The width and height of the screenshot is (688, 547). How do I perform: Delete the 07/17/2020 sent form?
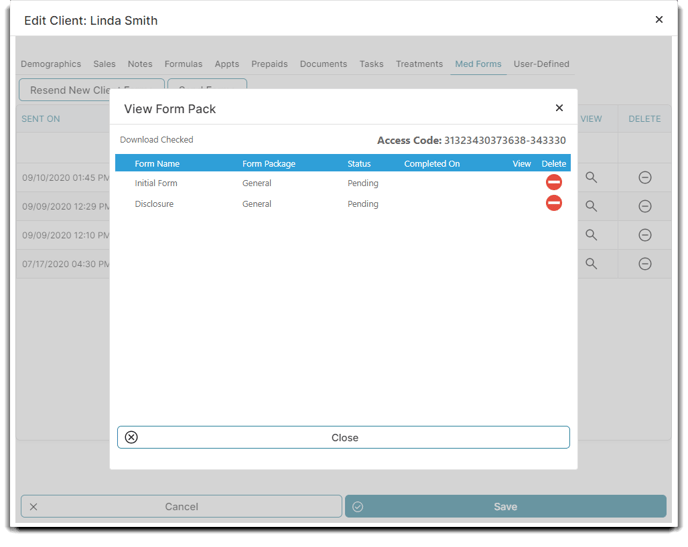coord(645,264)
